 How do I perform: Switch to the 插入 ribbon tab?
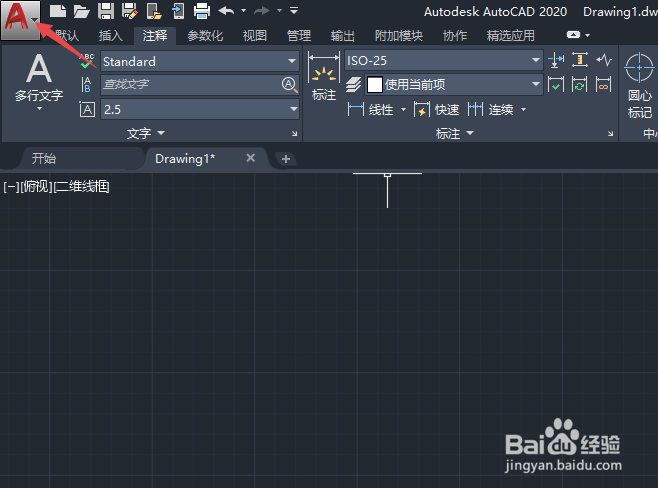[x=111, y=36]
